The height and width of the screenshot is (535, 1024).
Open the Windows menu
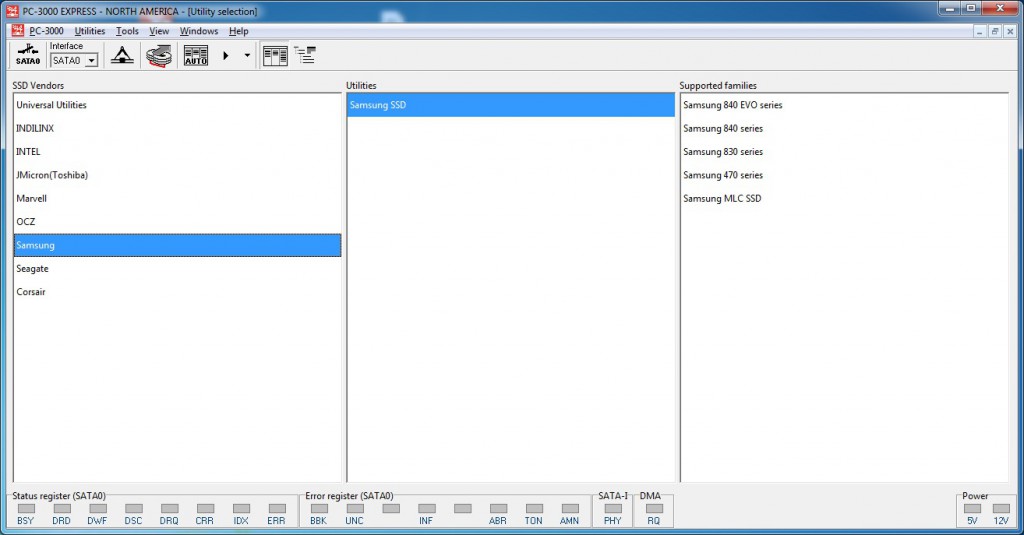(199, 31)
